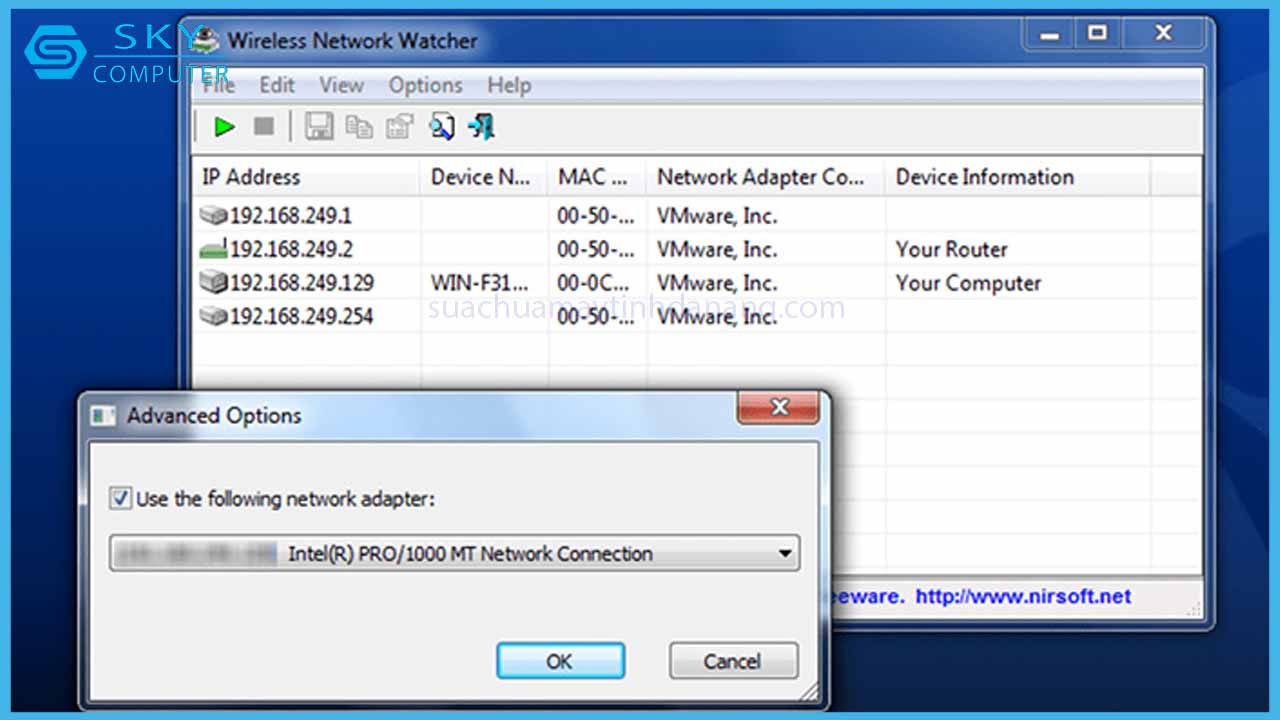Click the device icon beside 192.168.249.254
1280x720 pixels.
[213, 316]
